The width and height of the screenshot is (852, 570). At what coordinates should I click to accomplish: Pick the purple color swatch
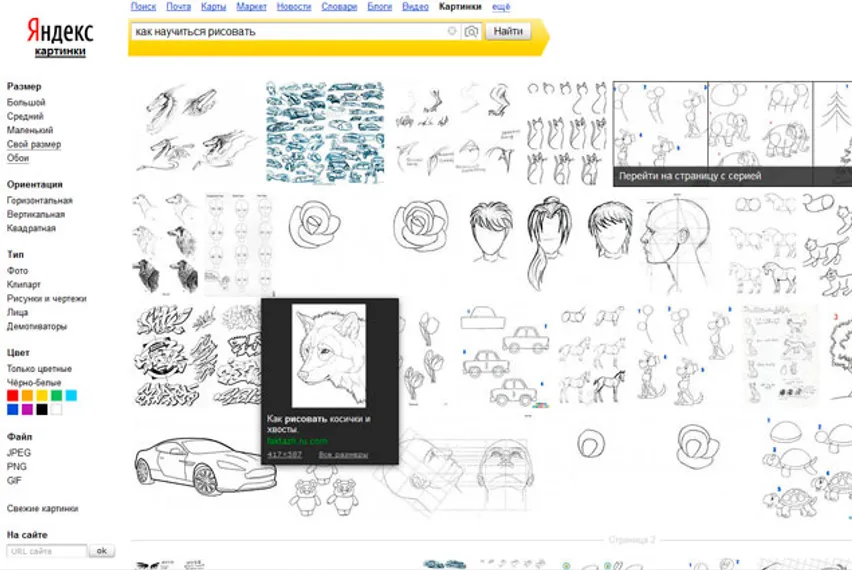click(x=27, y=410)
